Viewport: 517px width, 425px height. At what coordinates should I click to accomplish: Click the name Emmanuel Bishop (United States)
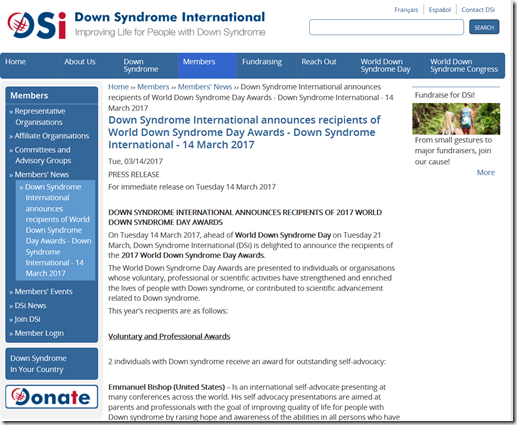[166, 387]
